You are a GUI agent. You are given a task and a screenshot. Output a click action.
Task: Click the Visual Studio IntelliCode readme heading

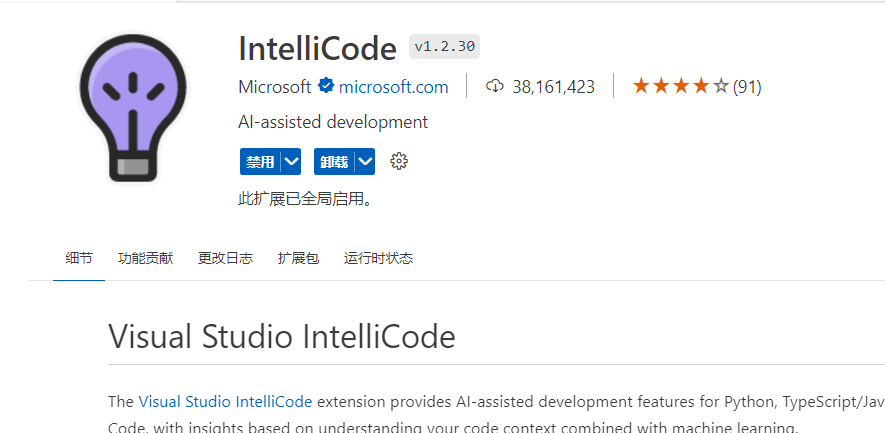(282, 337)
